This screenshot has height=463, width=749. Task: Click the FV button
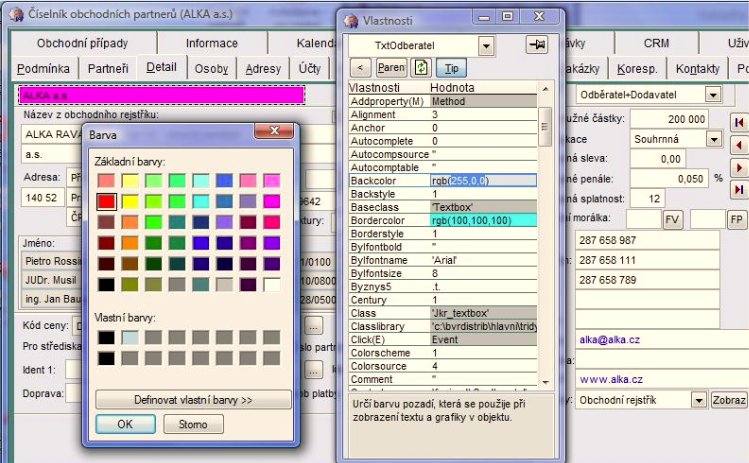point(672,220)
